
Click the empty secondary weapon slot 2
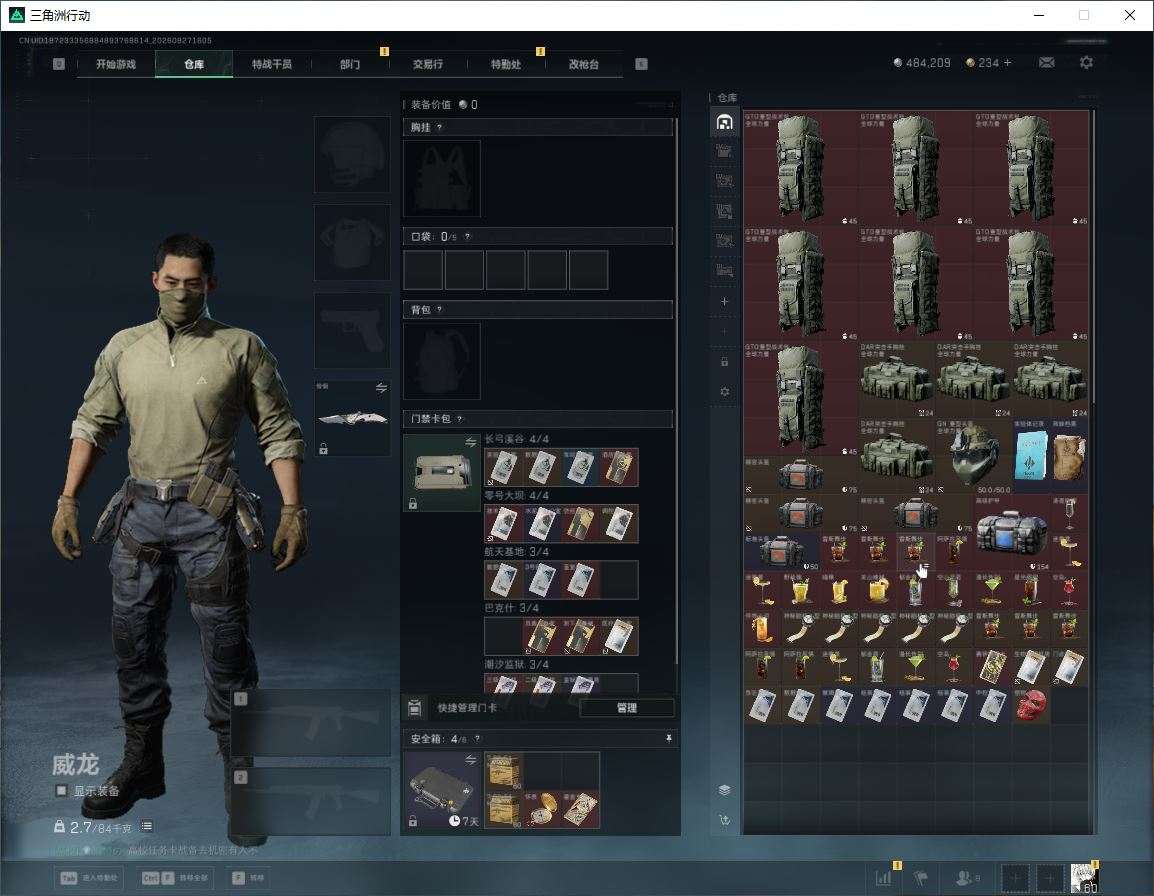(311, 801)
